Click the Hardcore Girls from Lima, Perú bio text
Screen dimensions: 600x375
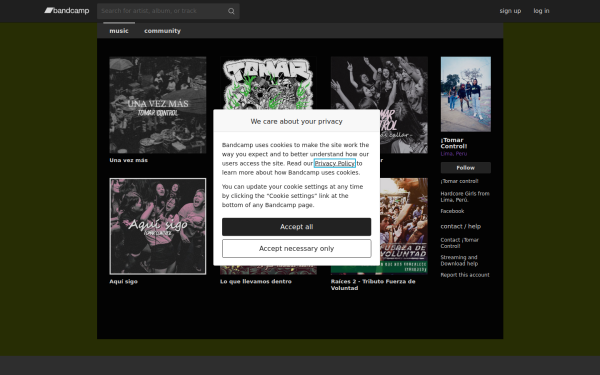465,197
